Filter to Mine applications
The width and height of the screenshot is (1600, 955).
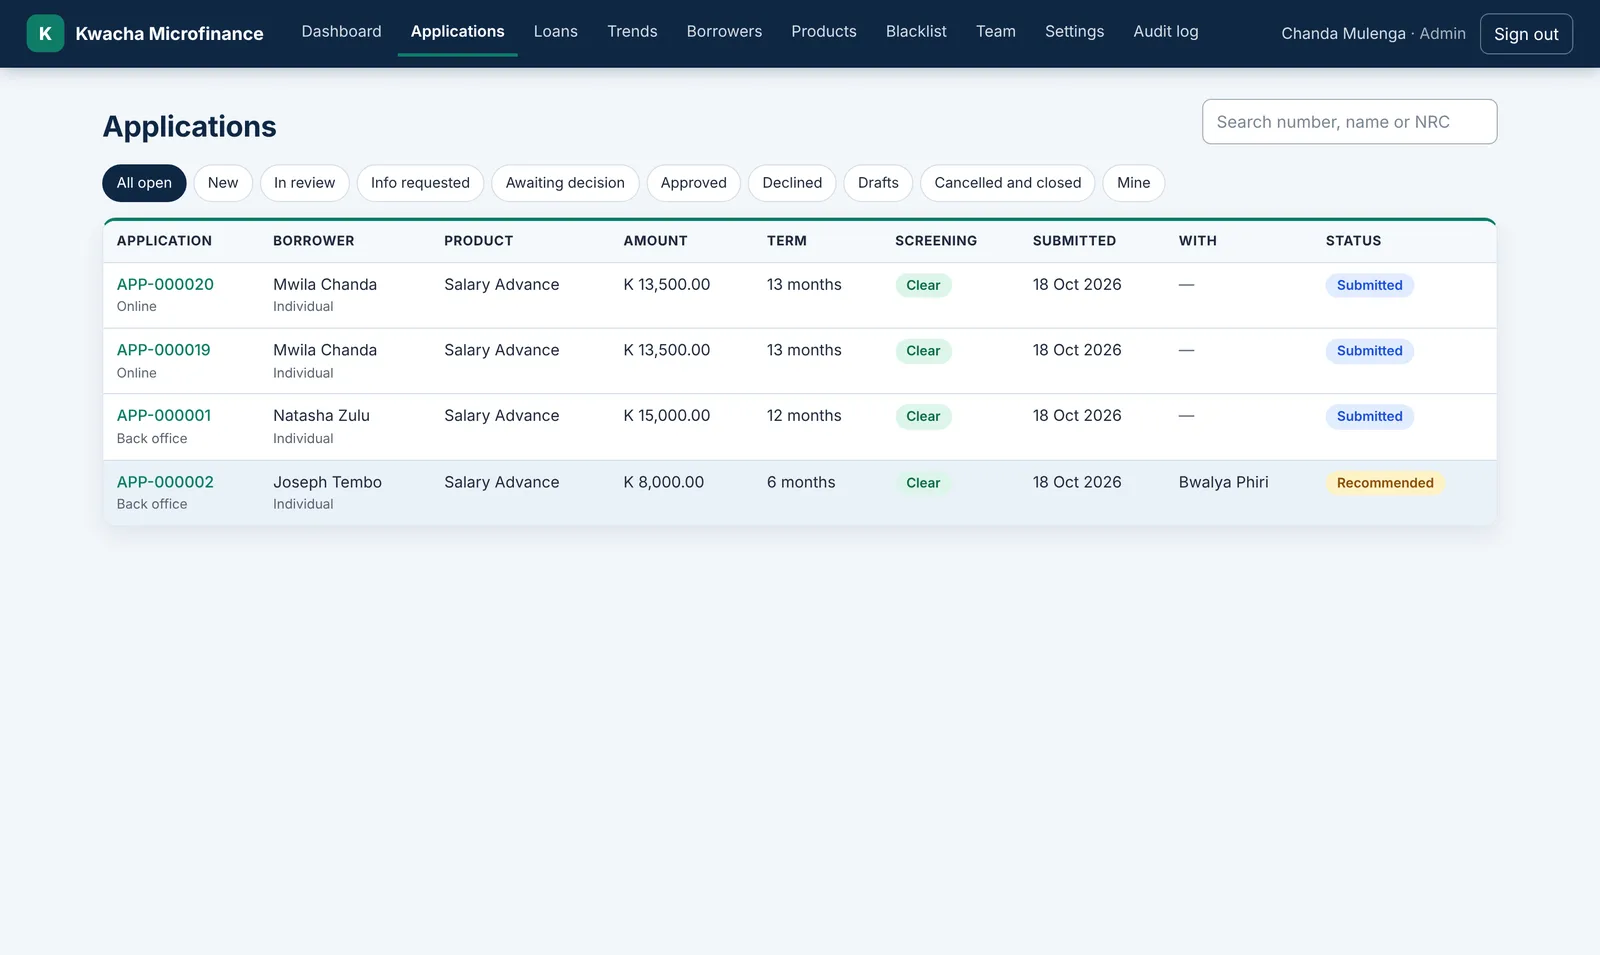pos(1133,183)
